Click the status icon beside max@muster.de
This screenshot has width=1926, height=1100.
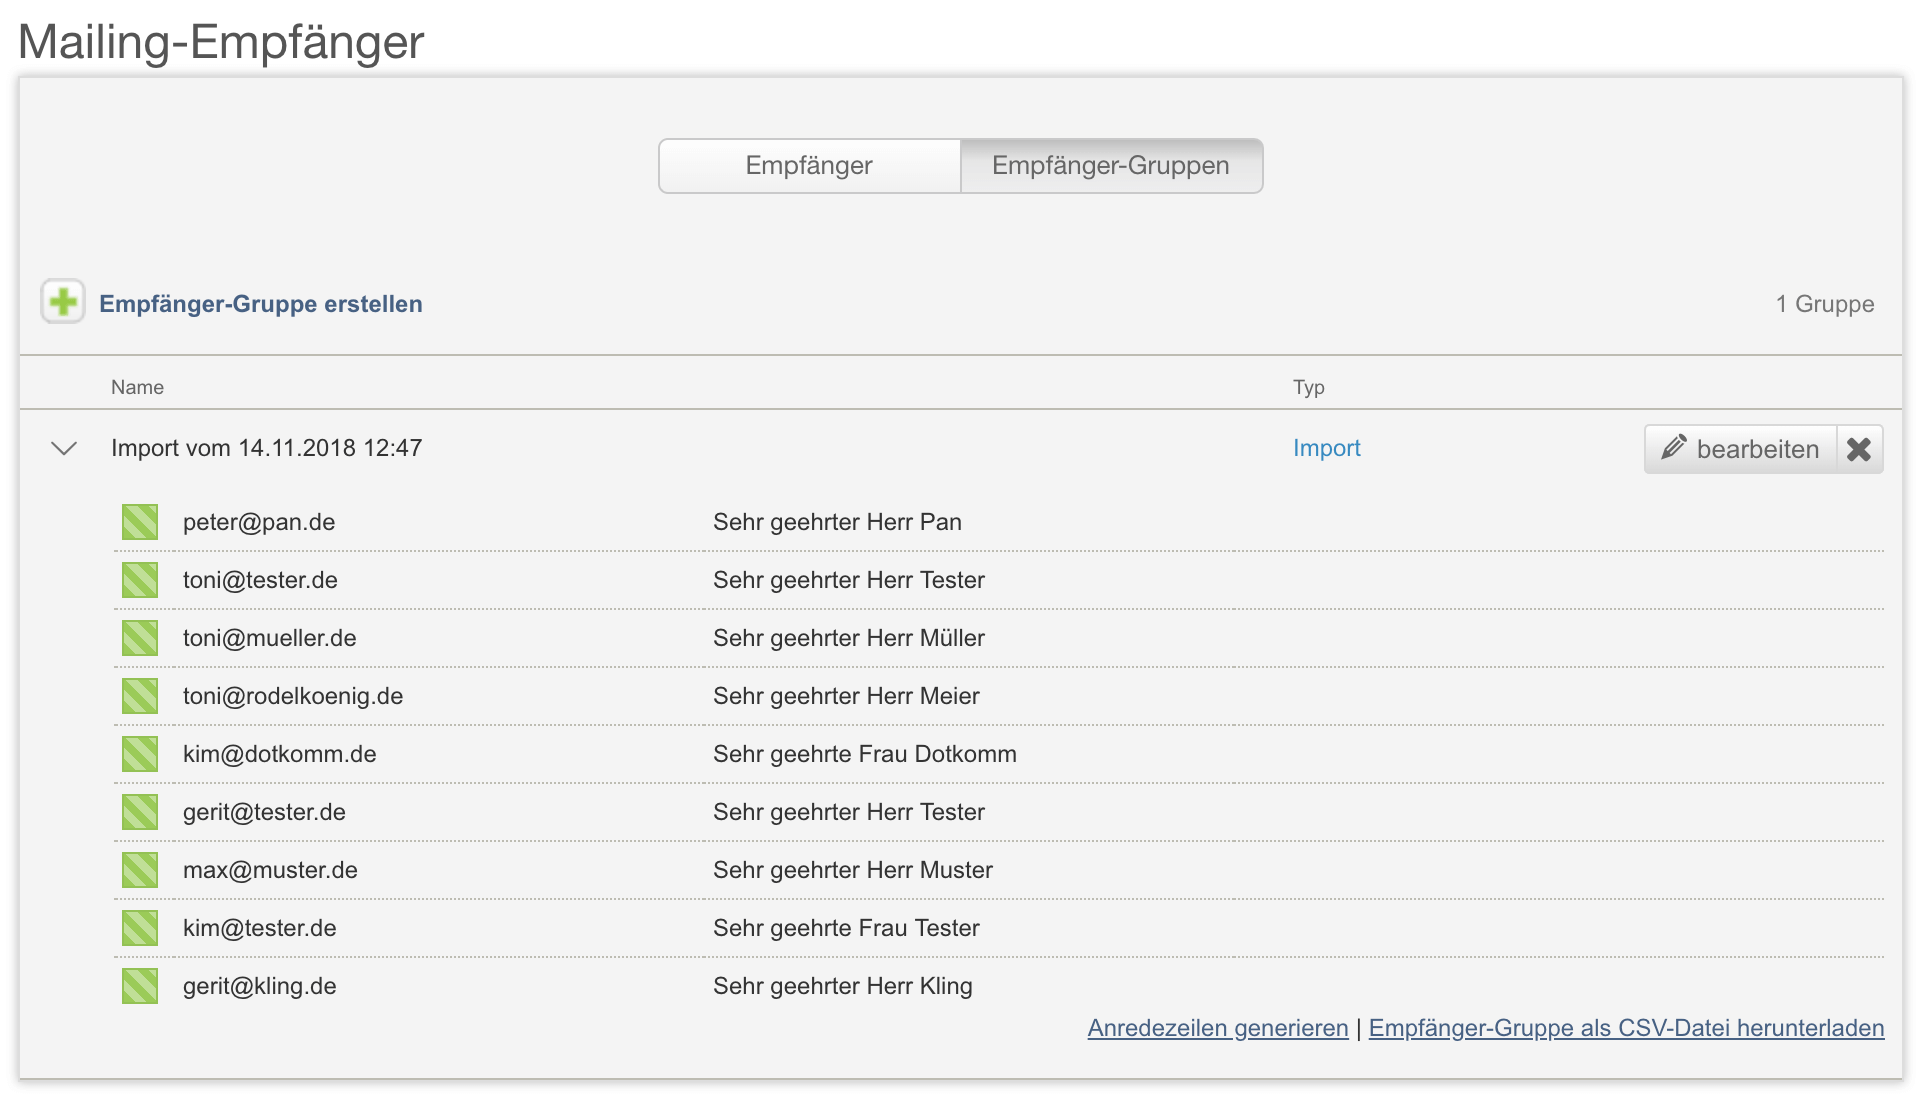[x=140, y=870]
